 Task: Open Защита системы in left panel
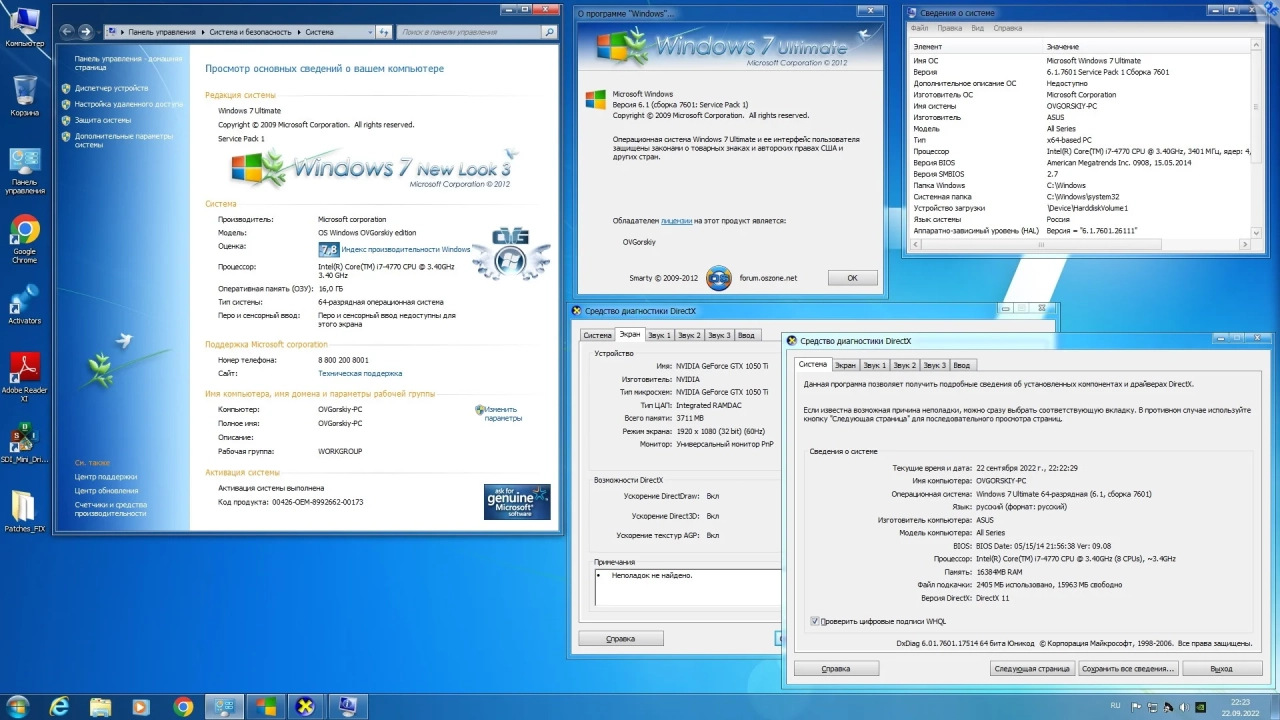(x=102, y=120)
